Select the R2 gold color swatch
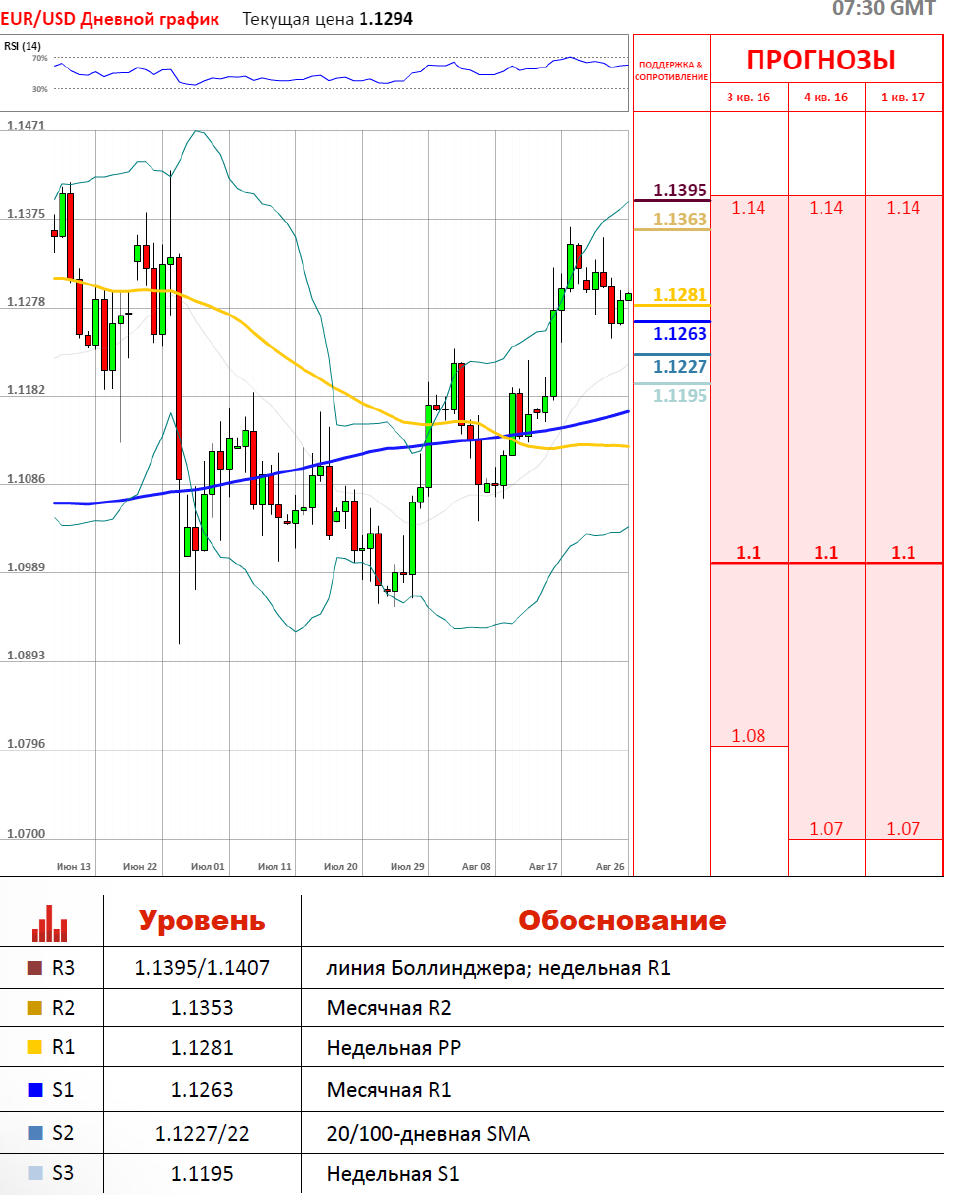 (34, 1008)
